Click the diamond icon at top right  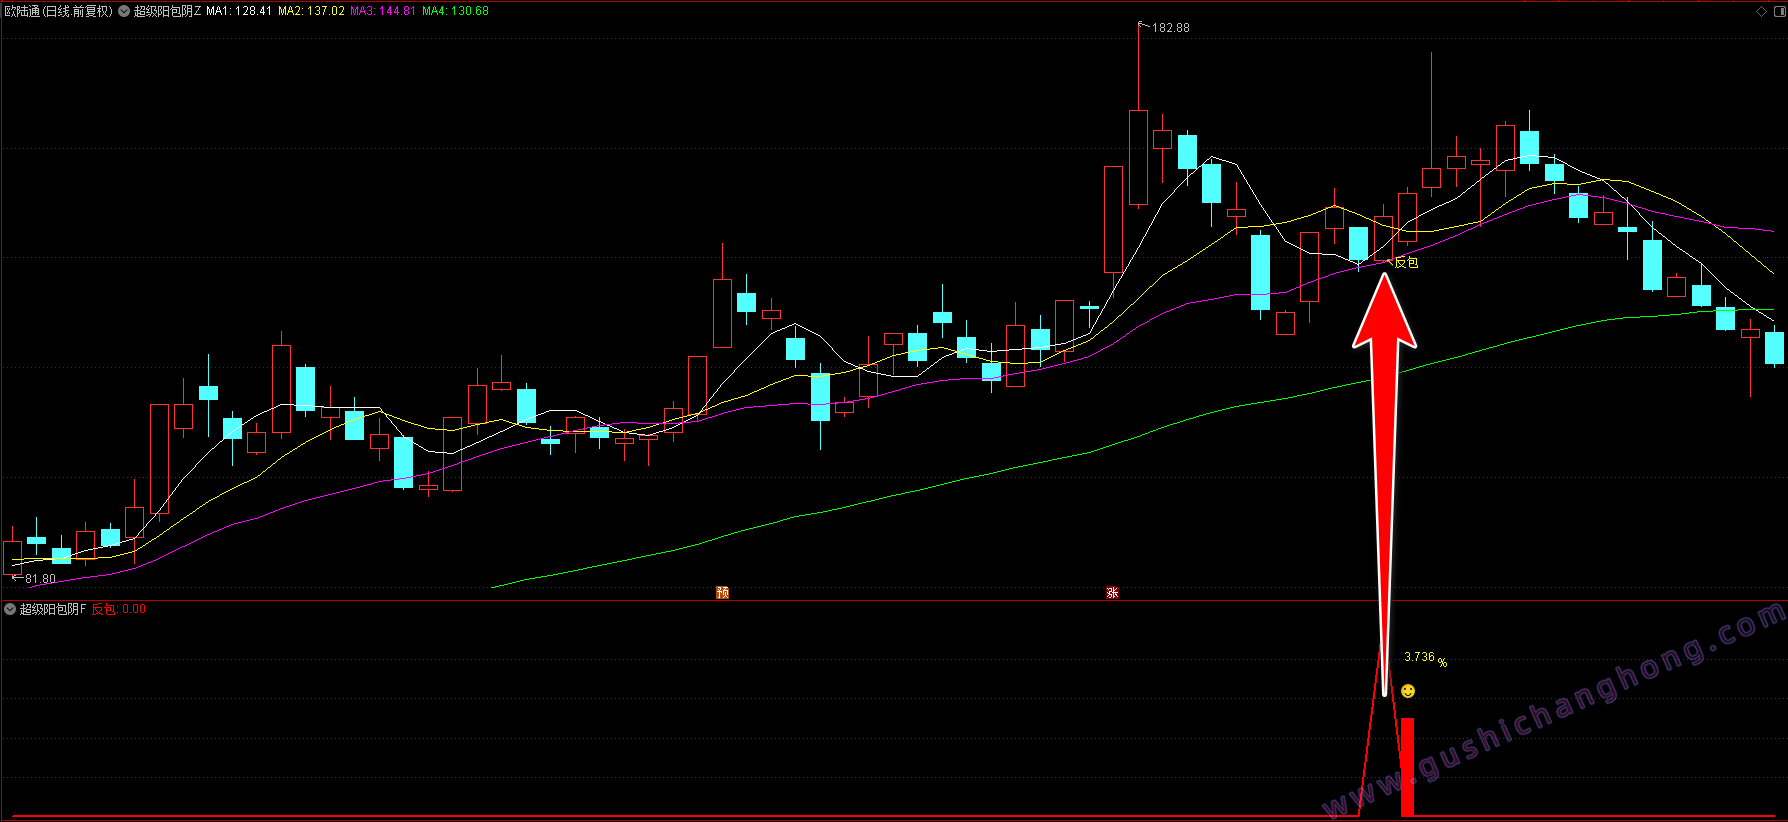pos(1761,12)
